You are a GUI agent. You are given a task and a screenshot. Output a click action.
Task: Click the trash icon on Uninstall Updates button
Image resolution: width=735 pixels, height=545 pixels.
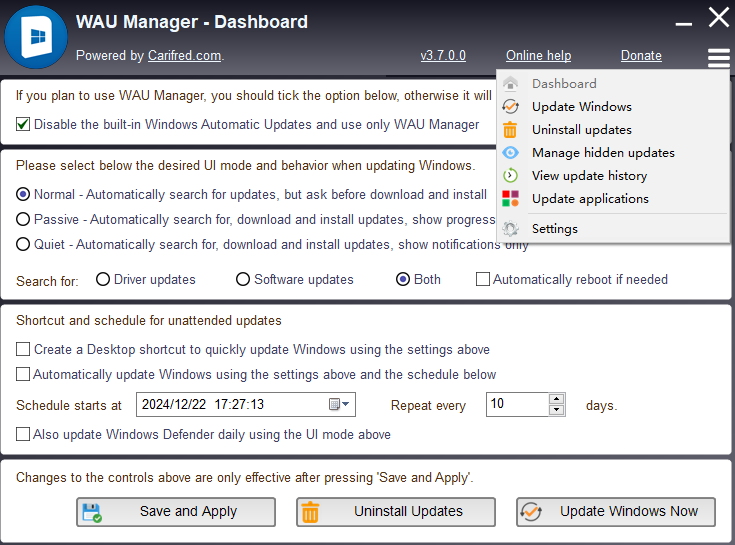(310, 512)
